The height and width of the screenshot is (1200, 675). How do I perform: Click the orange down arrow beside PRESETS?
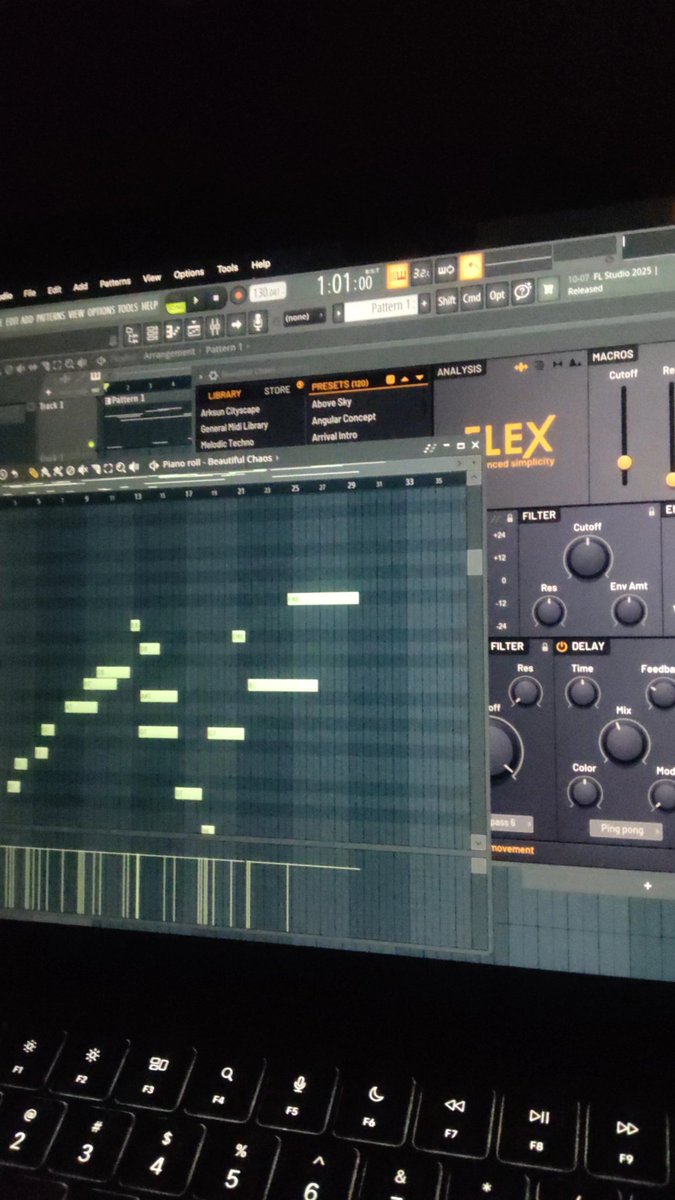(420, 377)
